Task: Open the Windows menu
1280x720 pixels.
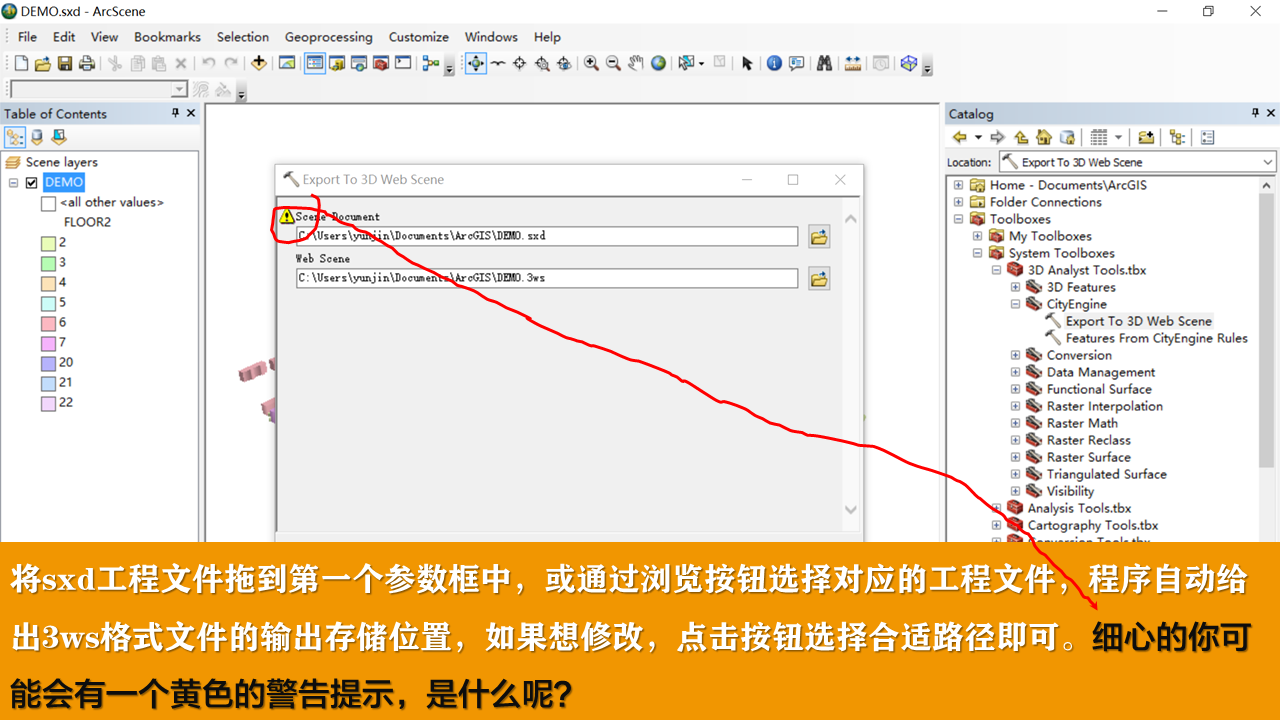Action: (x=491, y=37)
